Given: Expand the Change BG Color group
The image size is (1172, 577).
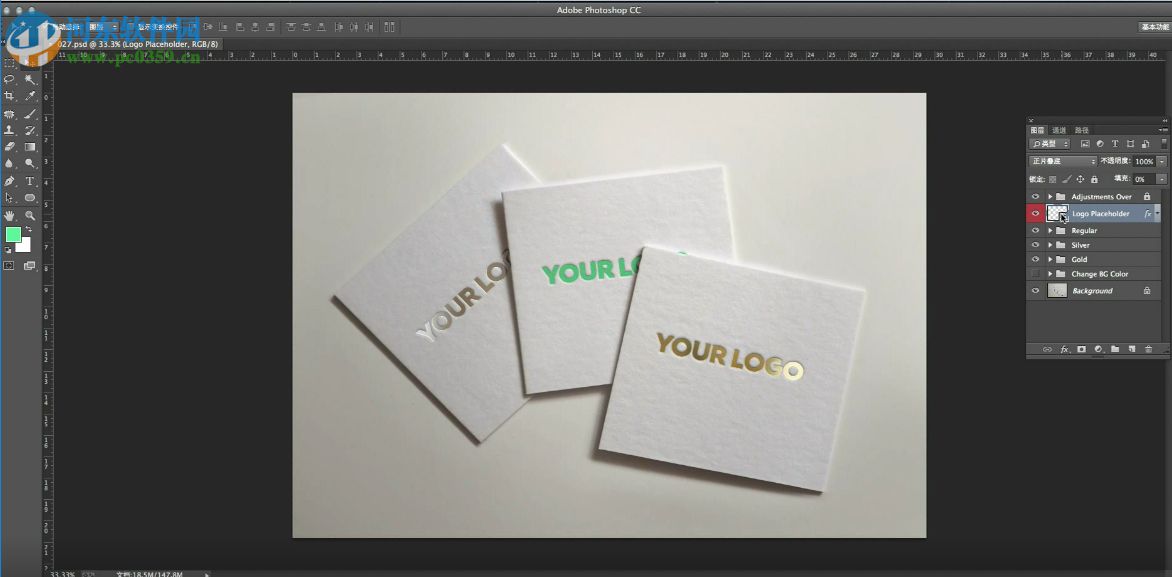Looking at the screenshot, I should click(1050, 274).
